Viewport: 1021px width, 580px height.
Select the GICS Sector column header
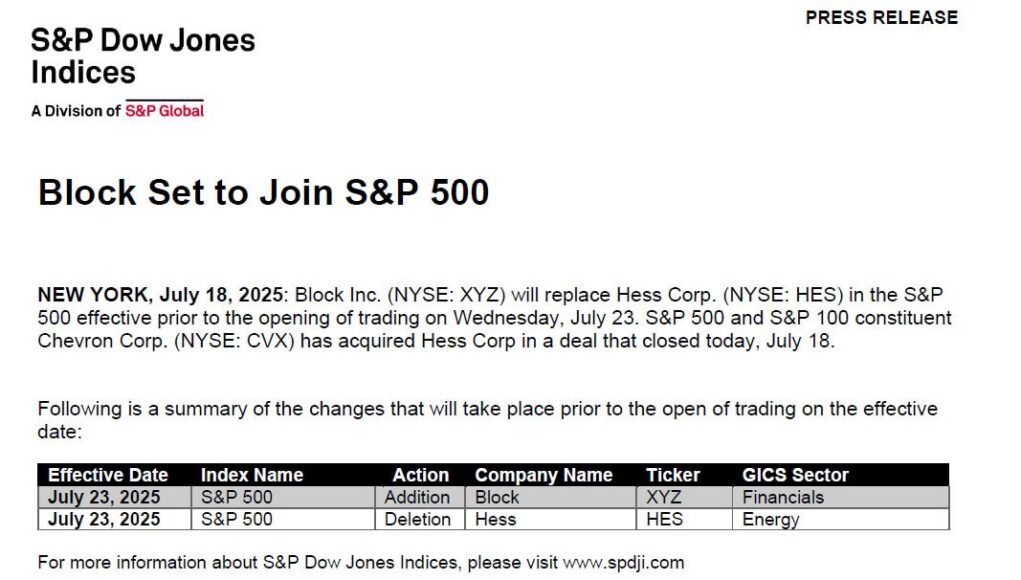795,475
